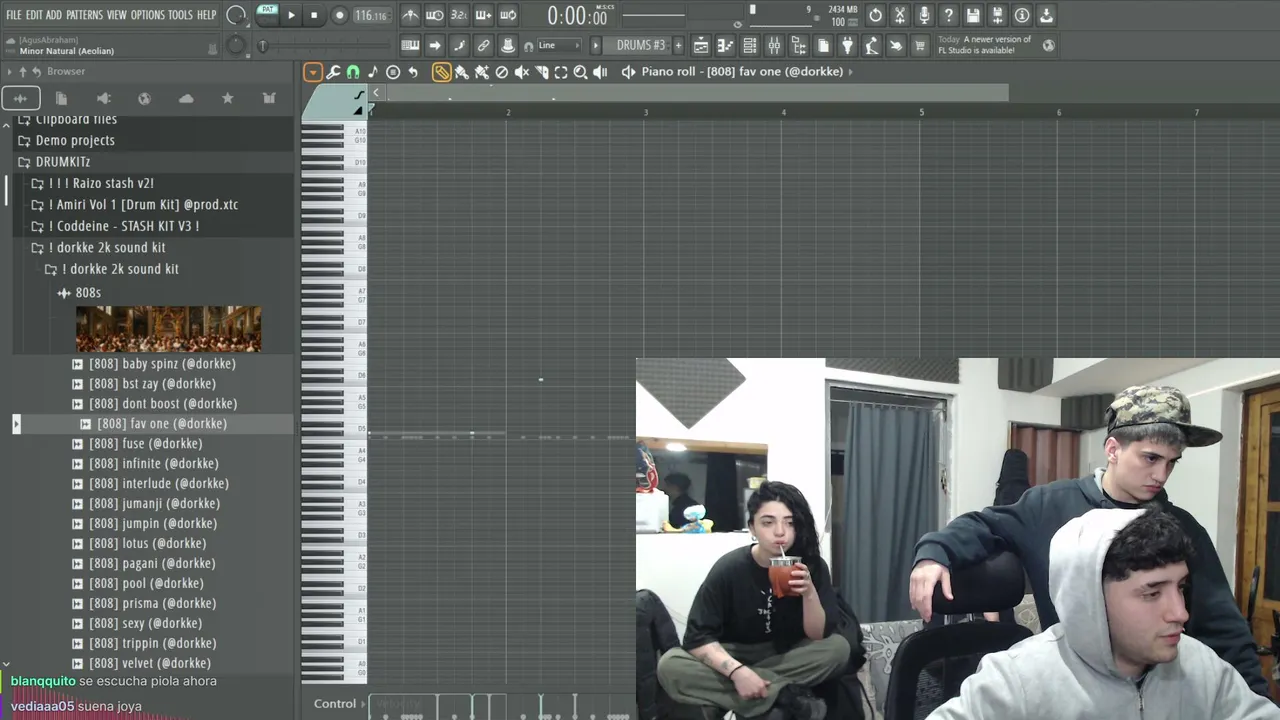Toggle the recording countdown button
The width and height of the screenshot is (1280, 720).
pyautogui.click(x=459, y=15)
